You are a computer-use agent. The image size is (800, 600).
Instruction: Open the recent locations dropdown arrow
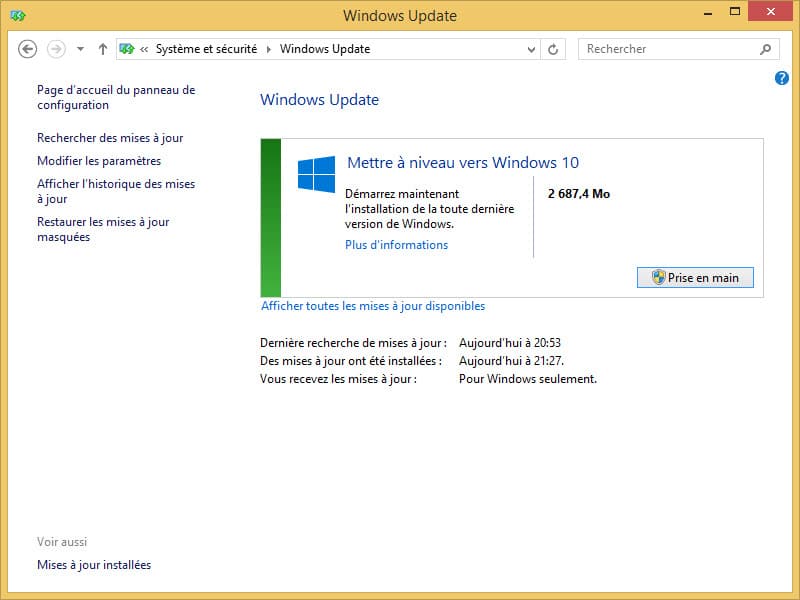pyautogui.click(x=80, y=49)
